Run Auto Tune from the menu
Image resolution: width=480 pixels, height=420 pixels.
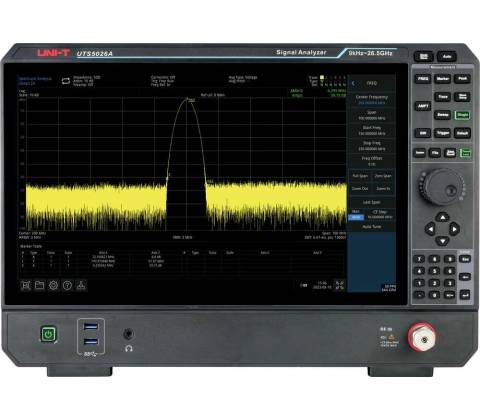(x=372, y=227)
